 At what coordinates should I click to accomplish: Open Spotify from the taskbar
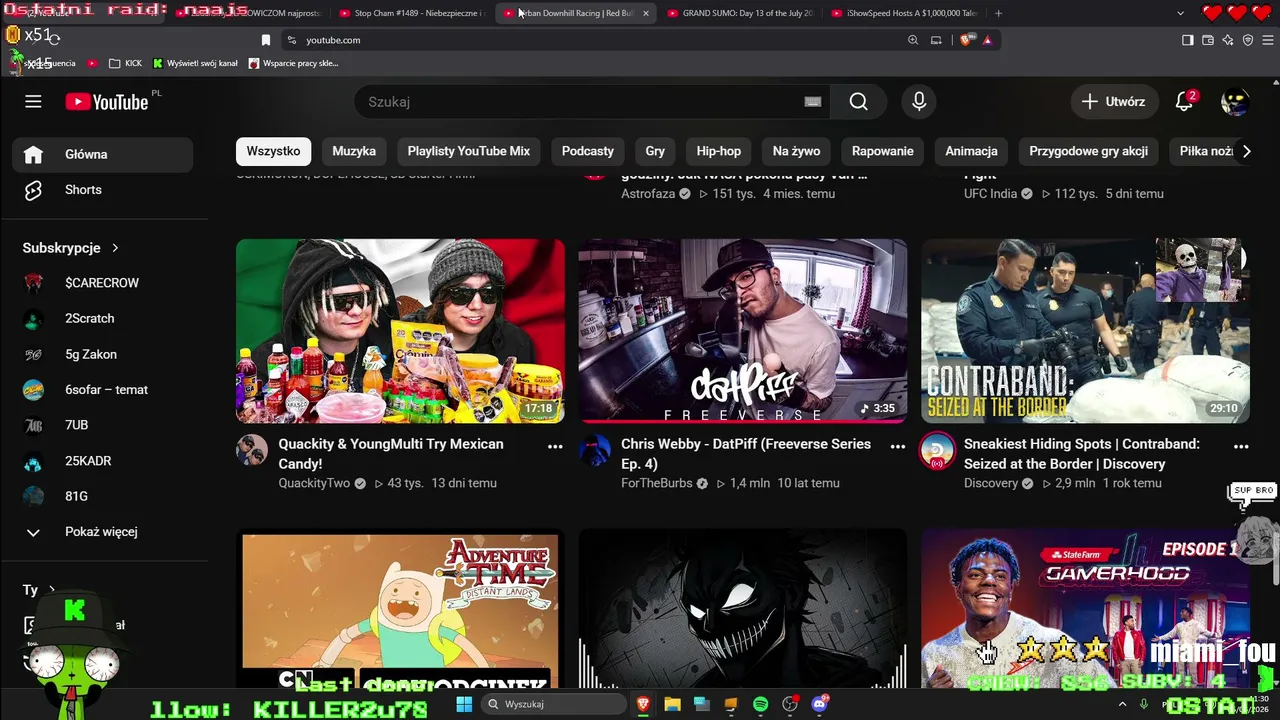tap(760, 704)
